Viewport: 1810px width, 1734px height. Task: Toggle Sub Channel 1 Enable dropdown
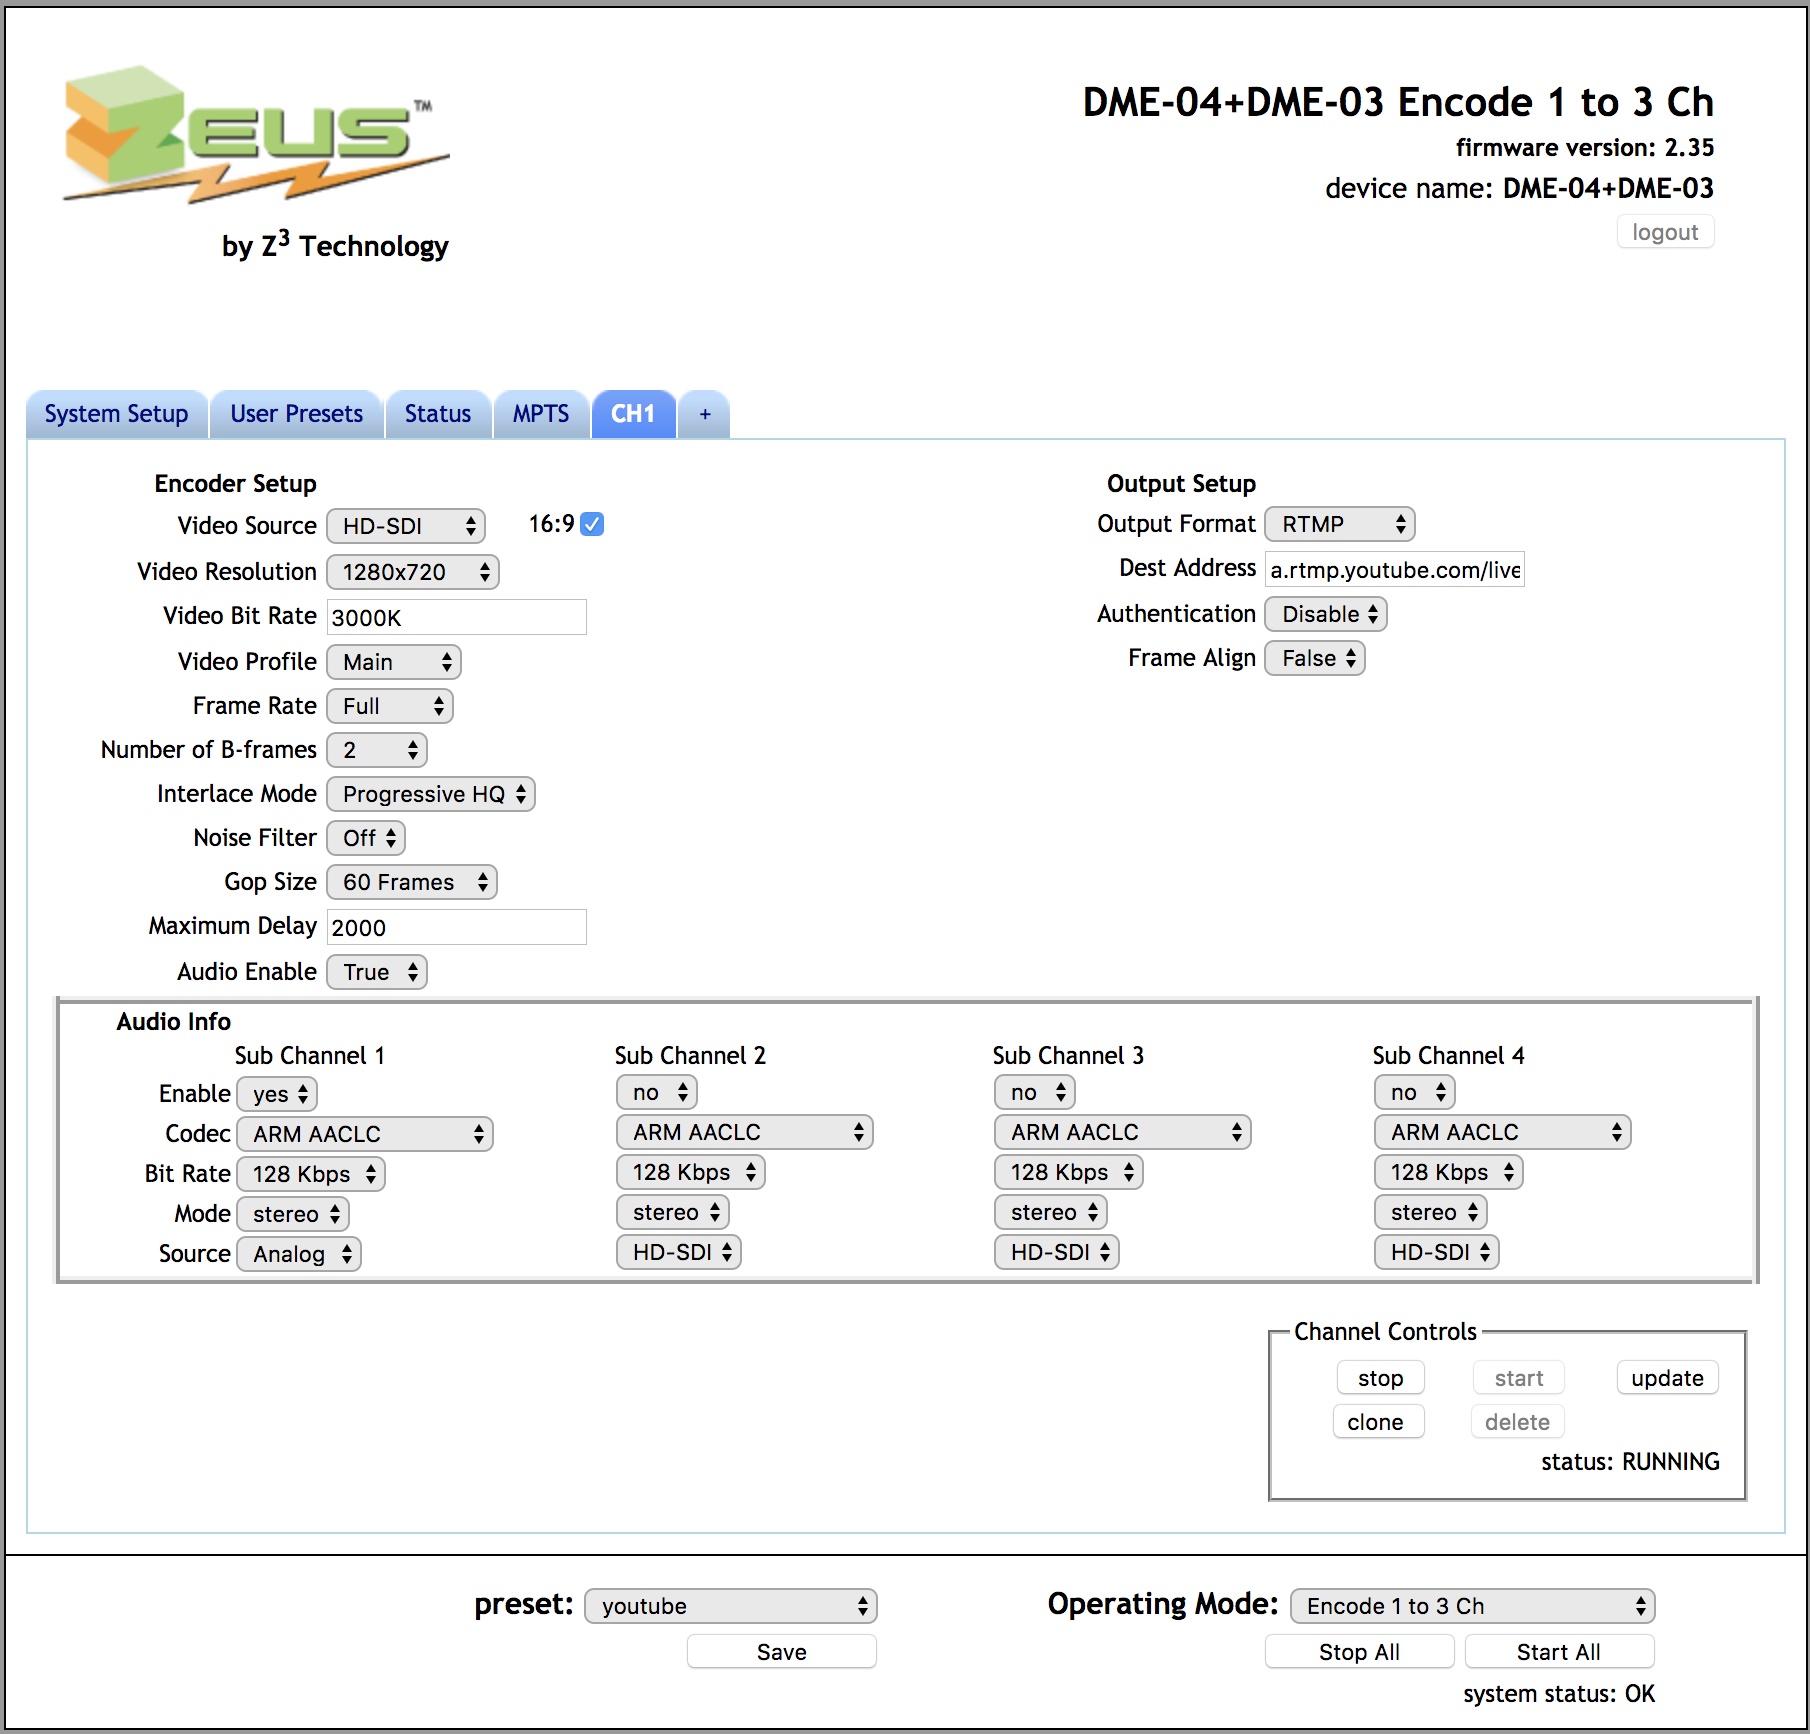pyautogui.click(x=277, y=1094)
